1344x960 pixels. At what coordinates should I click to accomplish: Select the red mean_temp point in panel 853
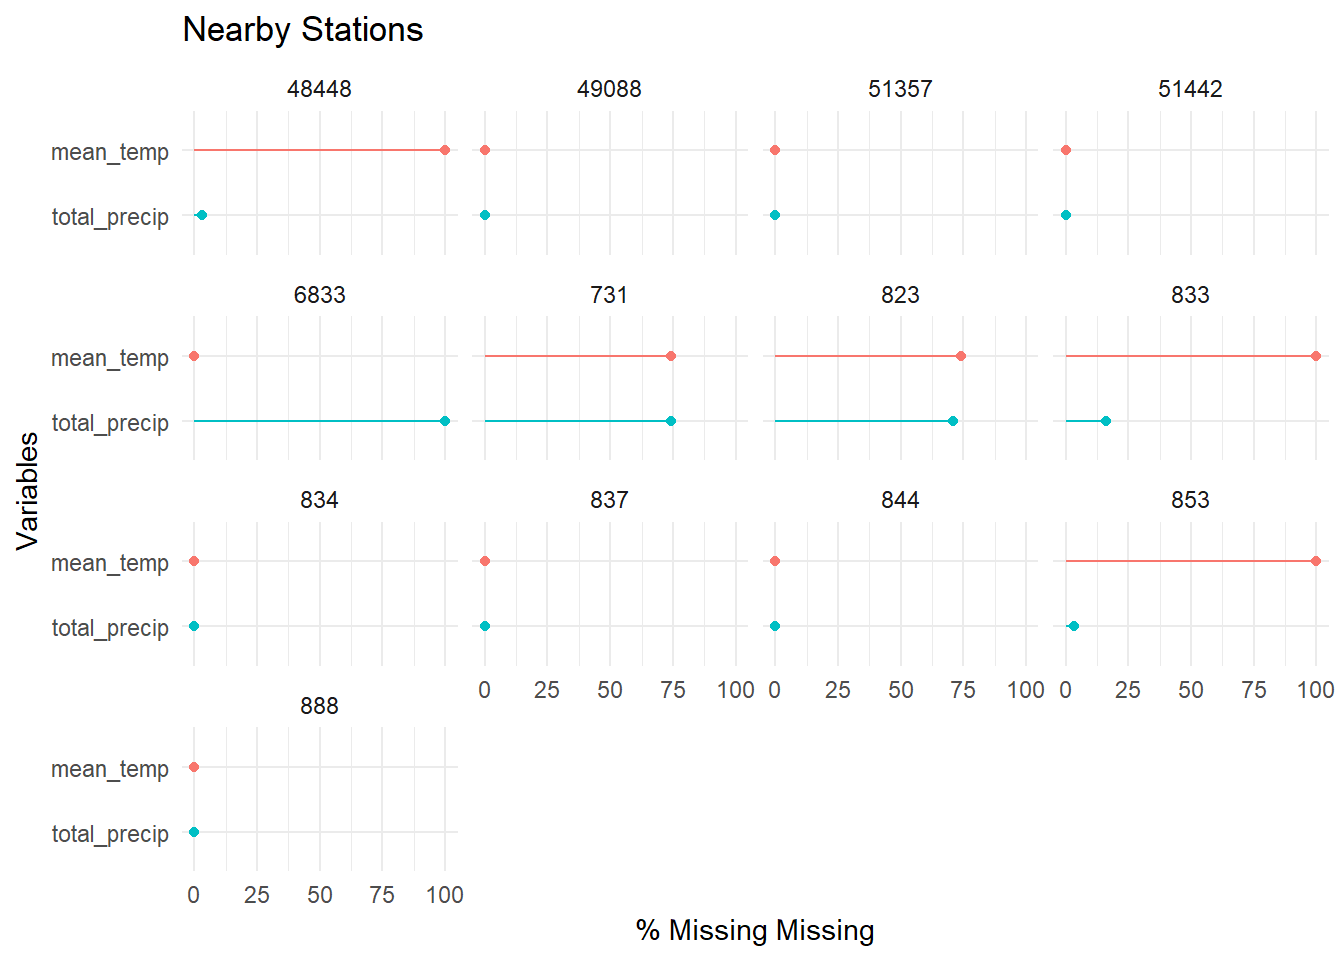pos(1316,561)
